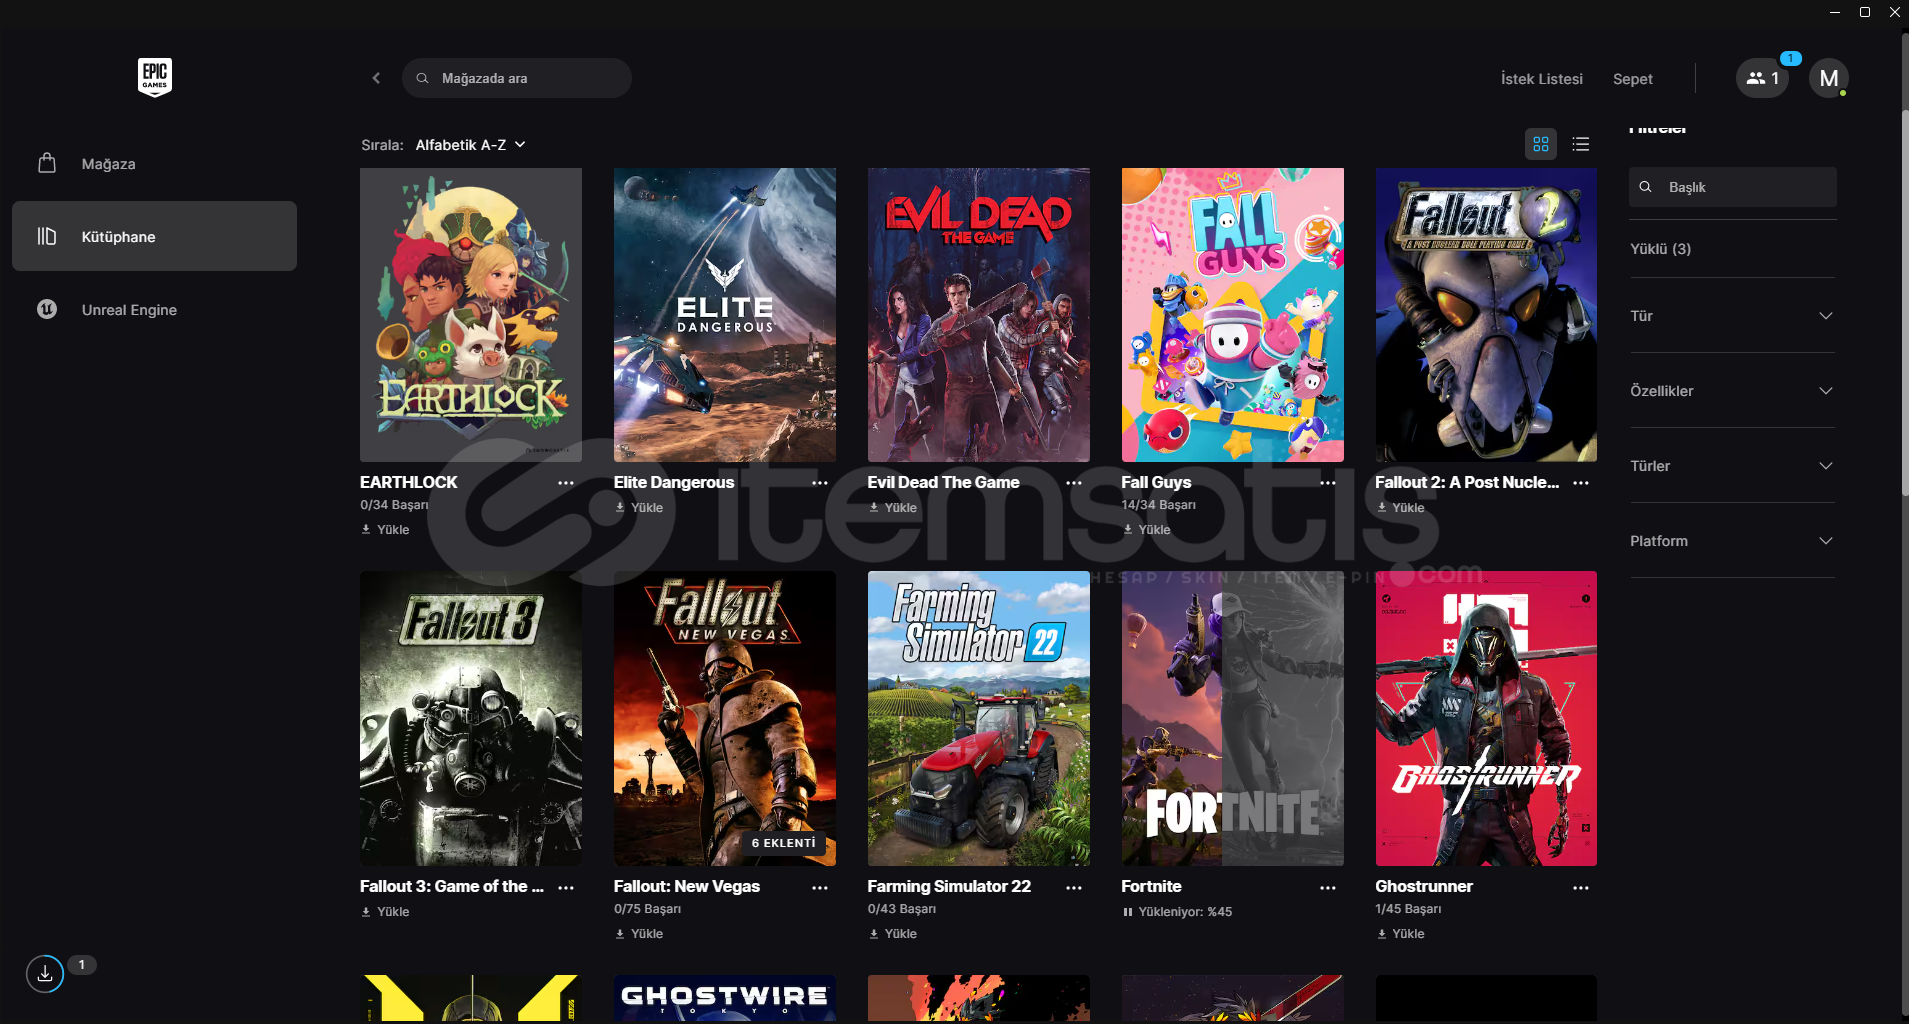Screen dimensions: 1909x1024
Task: Click Yükle under Fall Guys
Action: pyautogui.click(x=1146, y=530)
